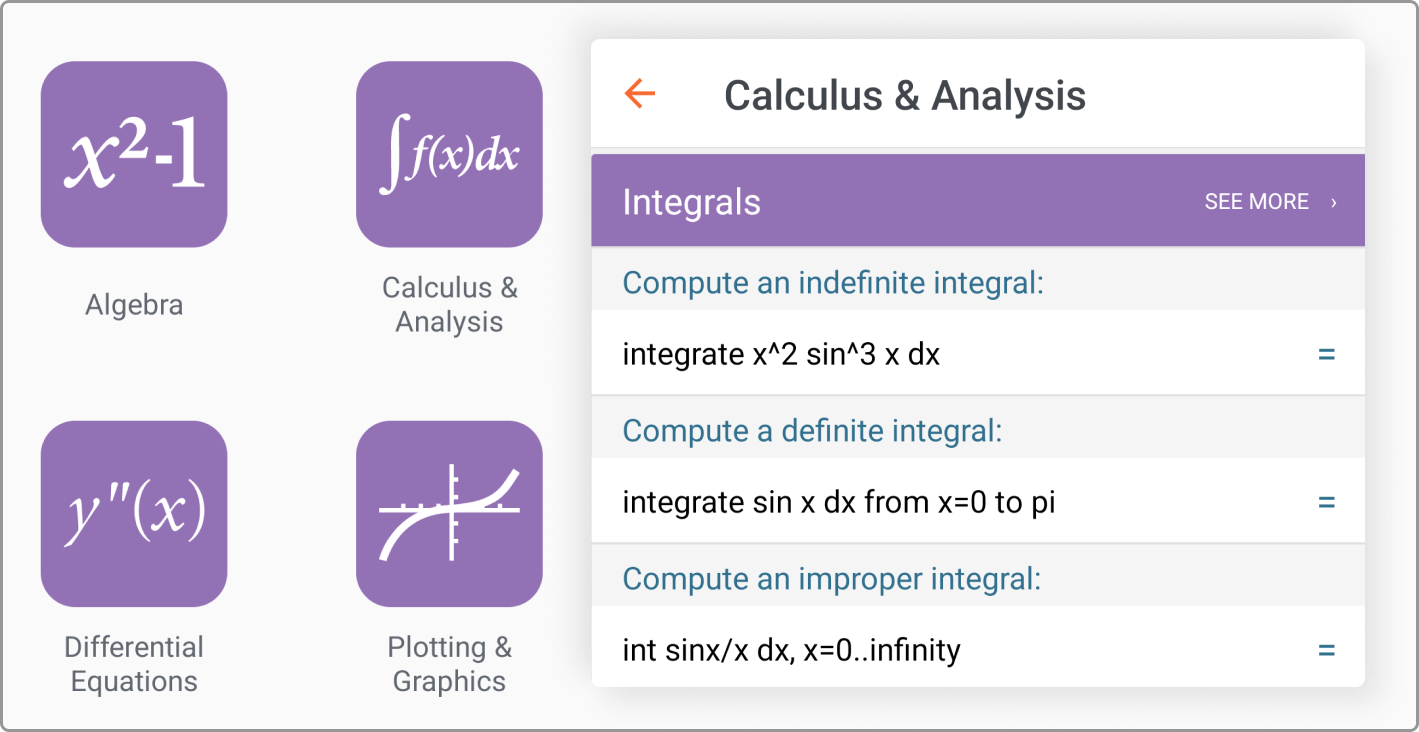The width and height of the screenshot is (1419, 732).
Task: Click the Algebra label
Action: (x=134, y=305)
